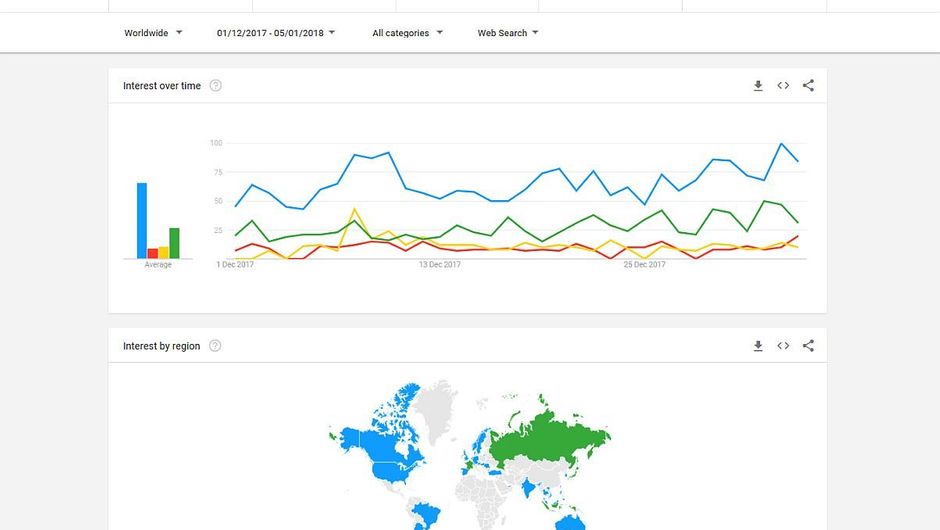This screenshot has height=530, width=940.
Task: Download the Interest over time data
Action: [758, 86]
